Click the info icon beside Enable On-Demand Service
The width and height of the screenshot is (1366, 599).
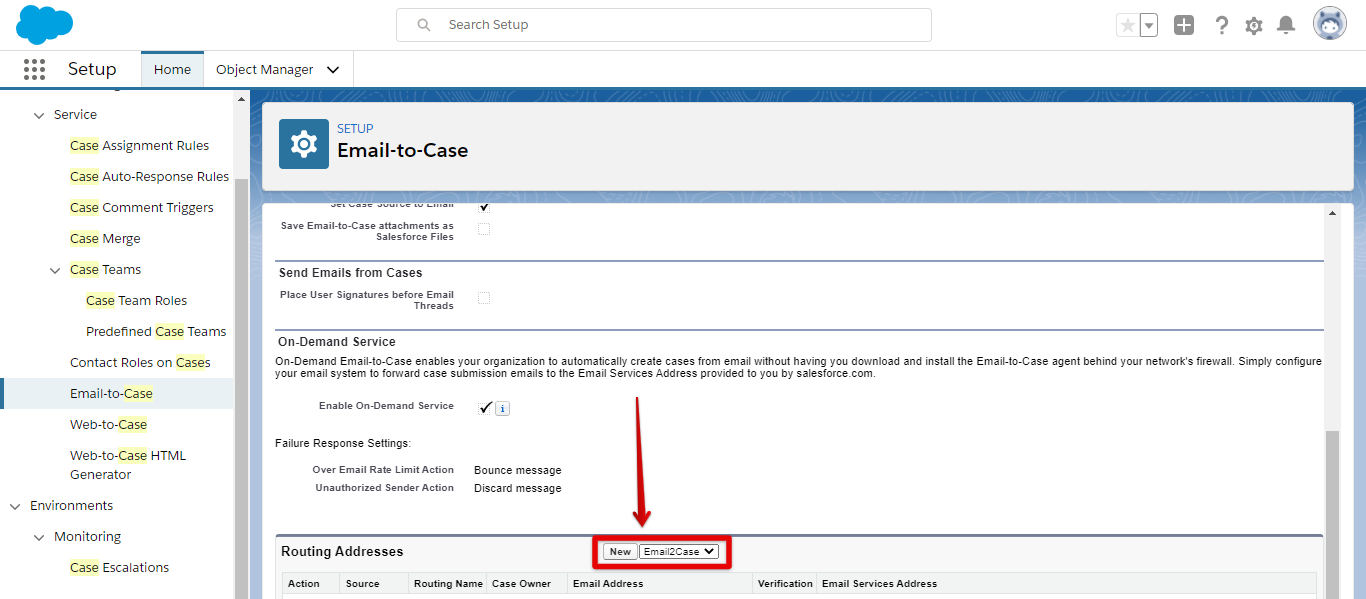501,408
